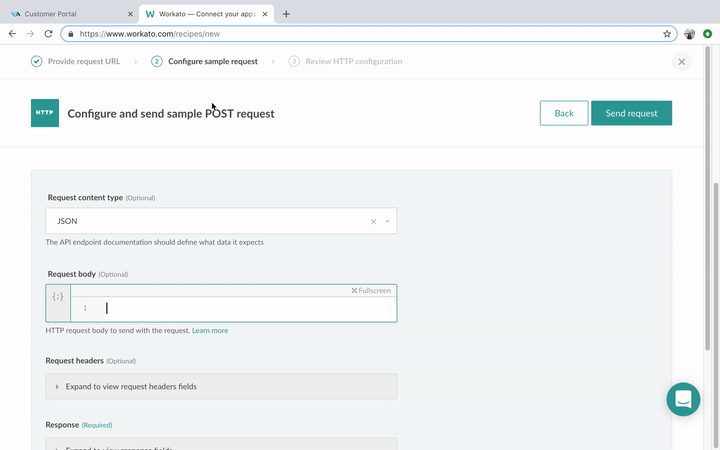
Task: Click the HTTP connector logo
Action: (x=45, y=113)
